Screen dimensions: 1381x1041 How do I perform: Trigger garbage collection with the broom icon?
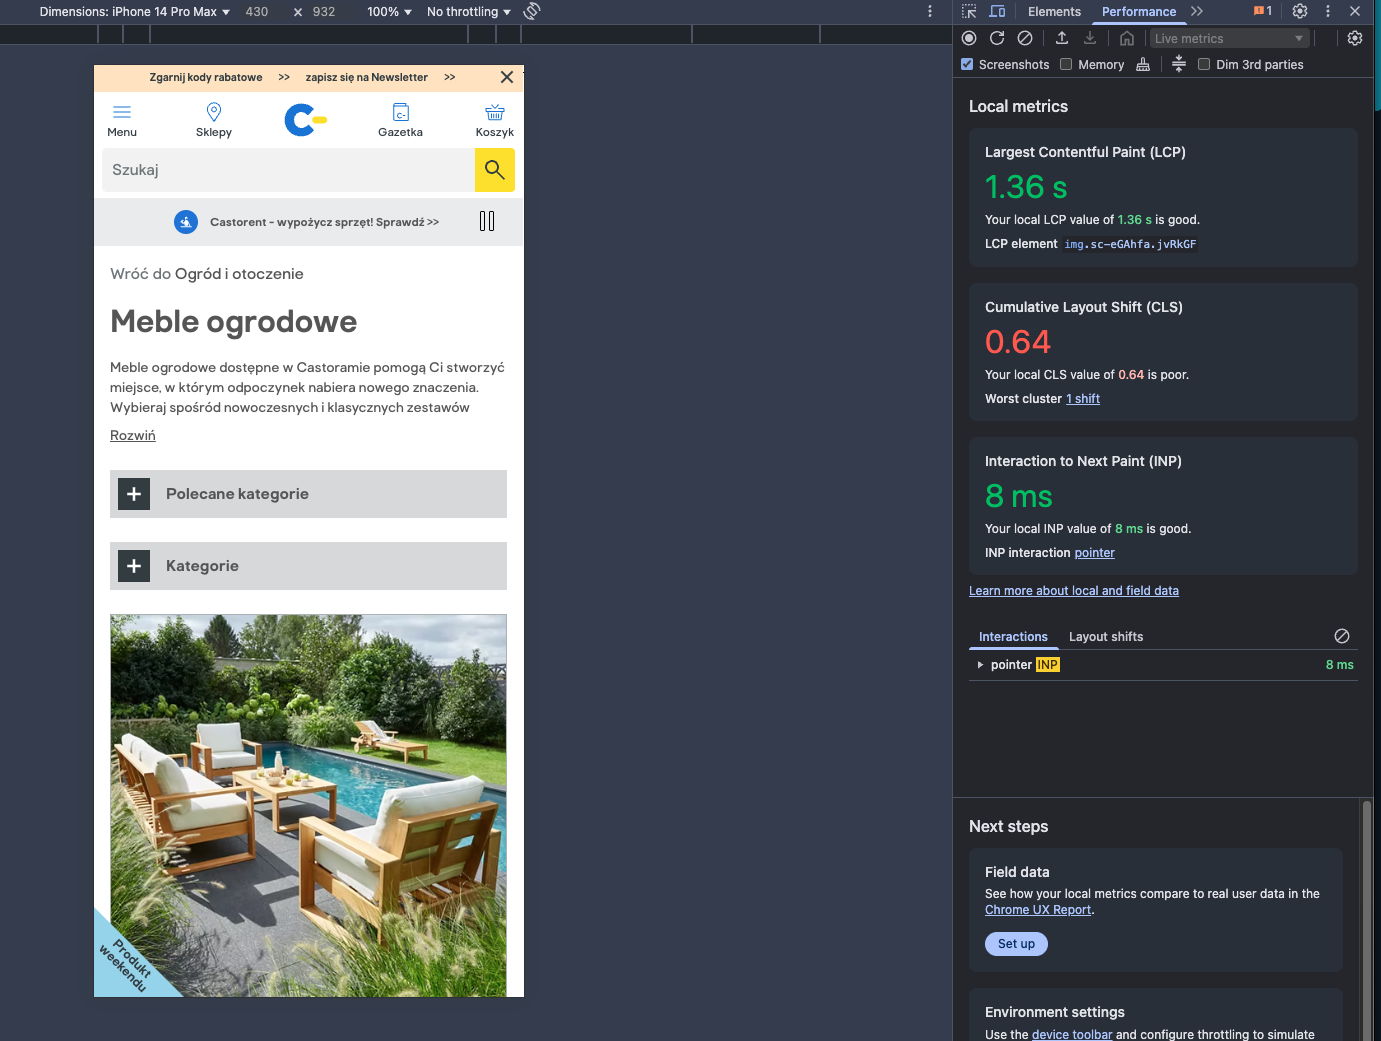[1143, 63]
